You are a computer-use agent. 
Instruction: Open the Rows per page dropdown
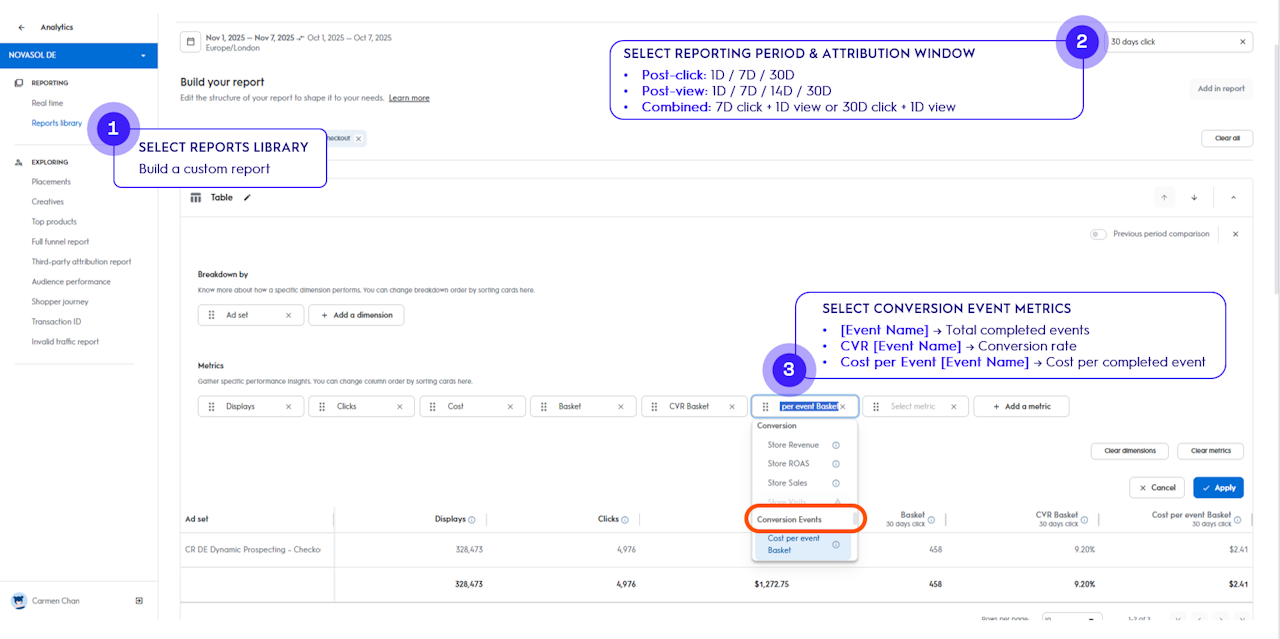(x=1071, y=619)
